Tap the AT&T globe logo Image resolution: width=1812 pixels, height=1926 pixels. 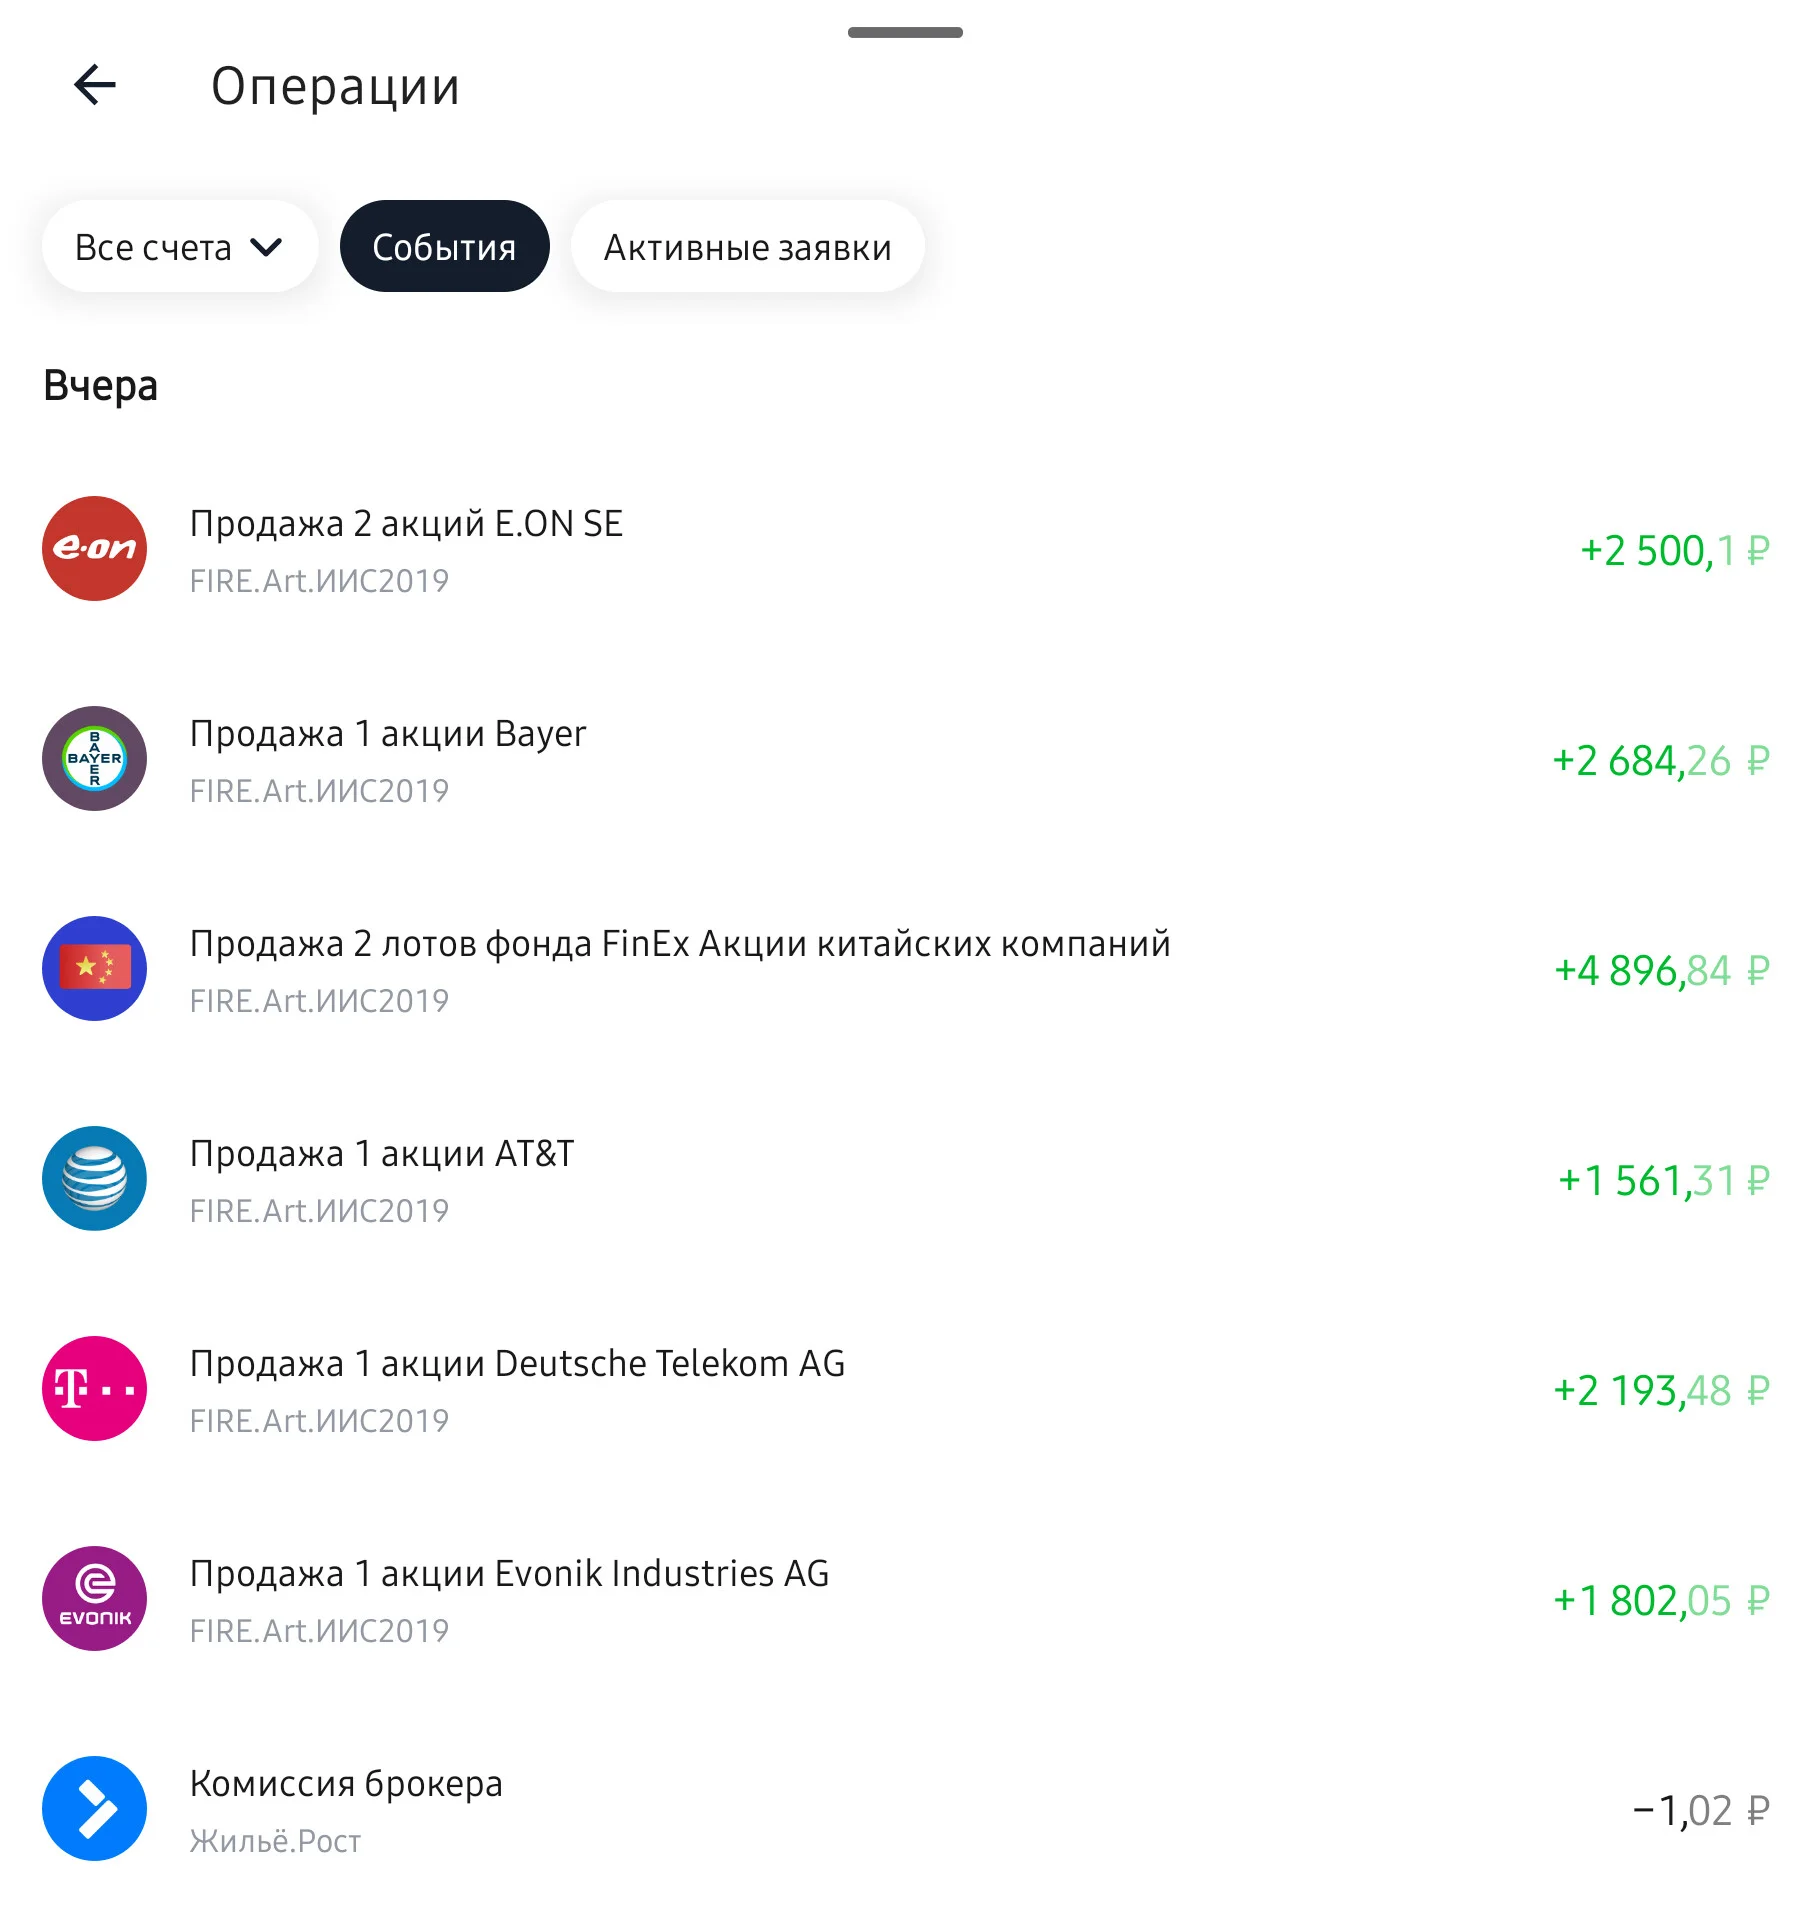click(x=94, y=1178)
